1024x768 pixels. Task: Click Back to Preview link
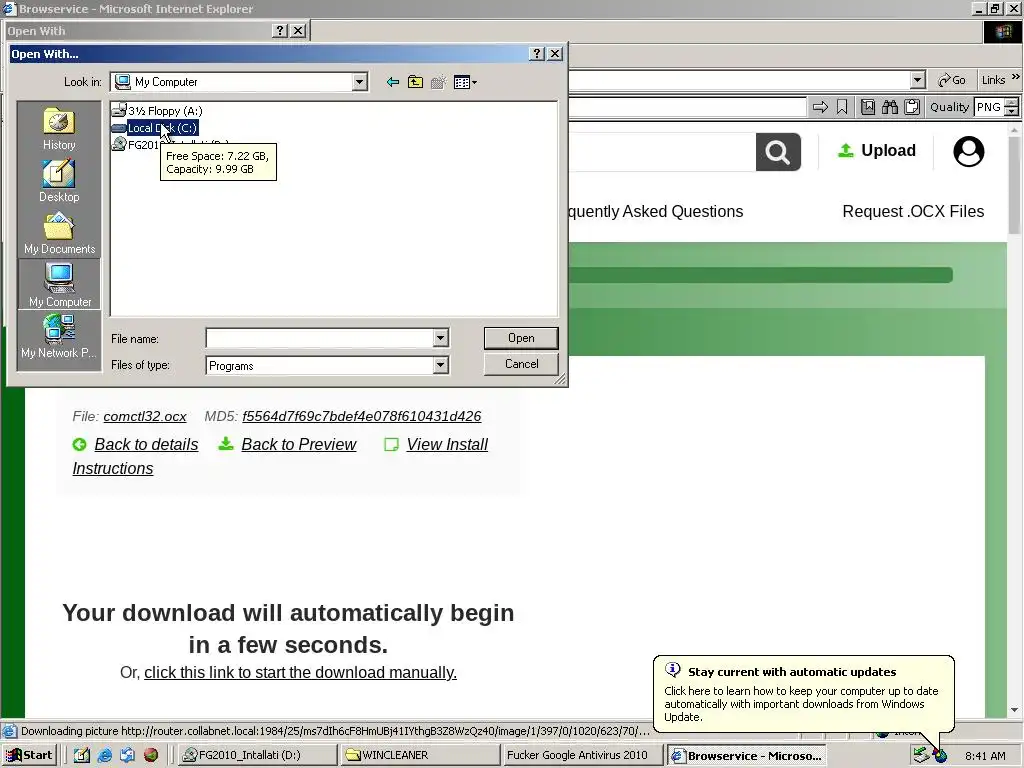(x=298, y=445)
